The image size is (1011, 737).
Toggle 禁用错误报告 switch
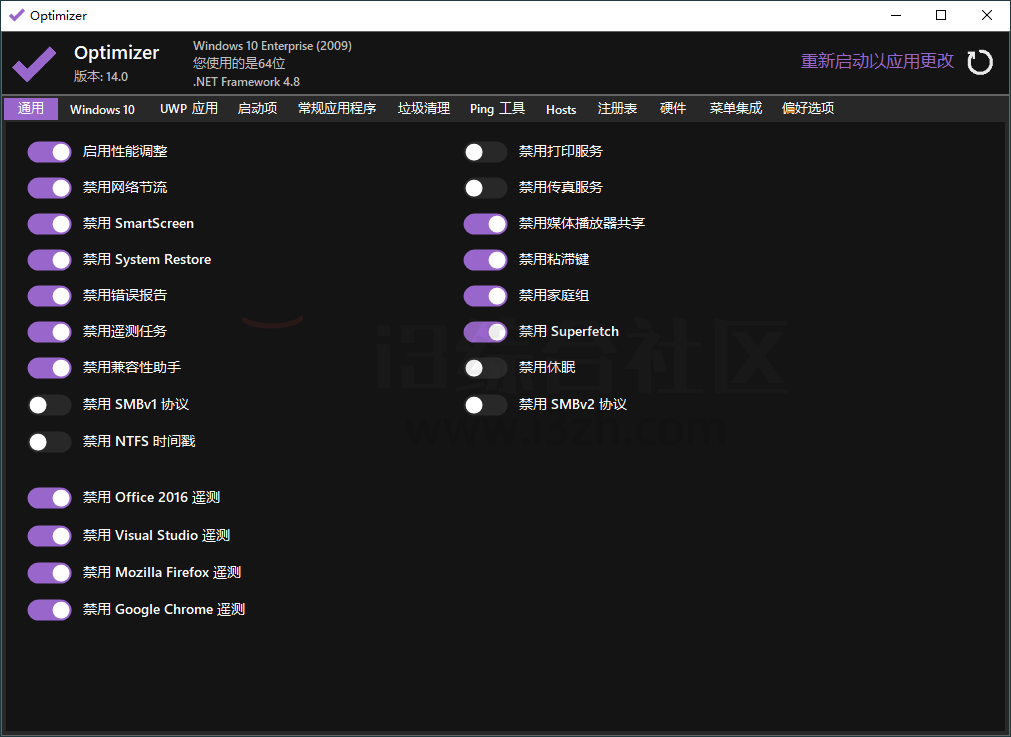[x=50, y=296]
